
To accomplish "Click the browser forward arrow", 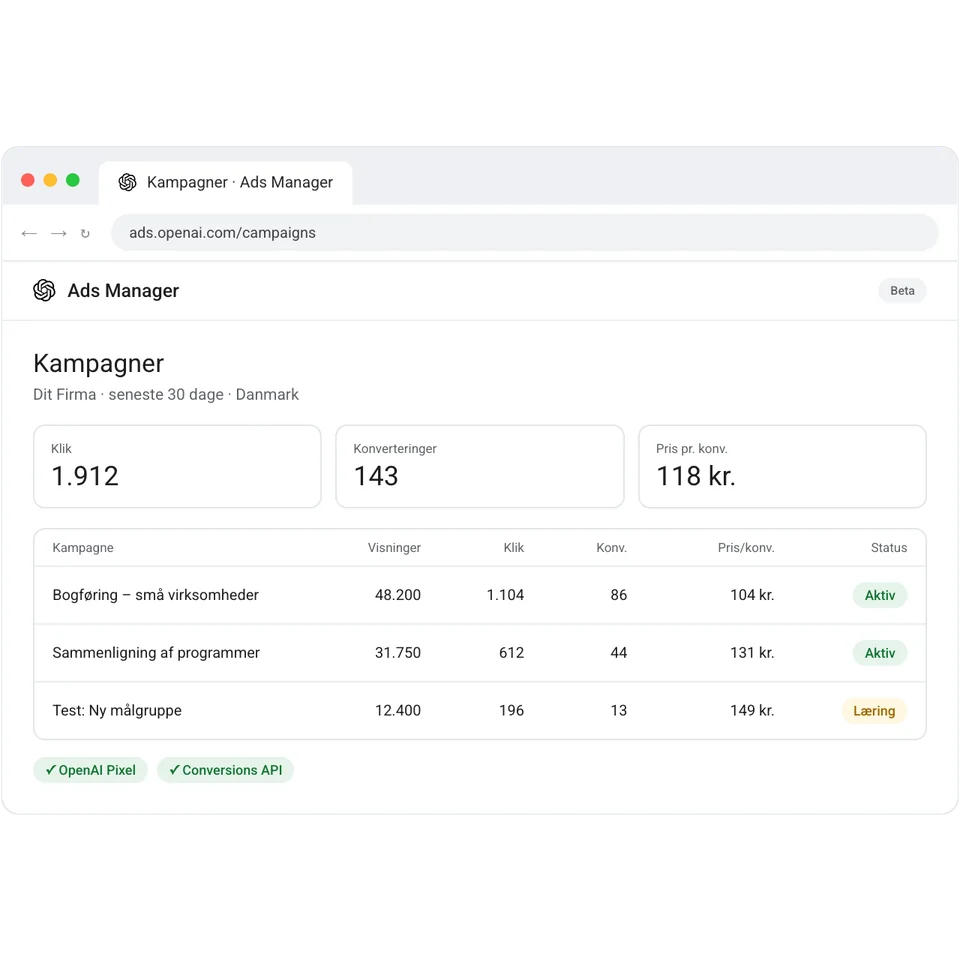I will click(58, 233).
